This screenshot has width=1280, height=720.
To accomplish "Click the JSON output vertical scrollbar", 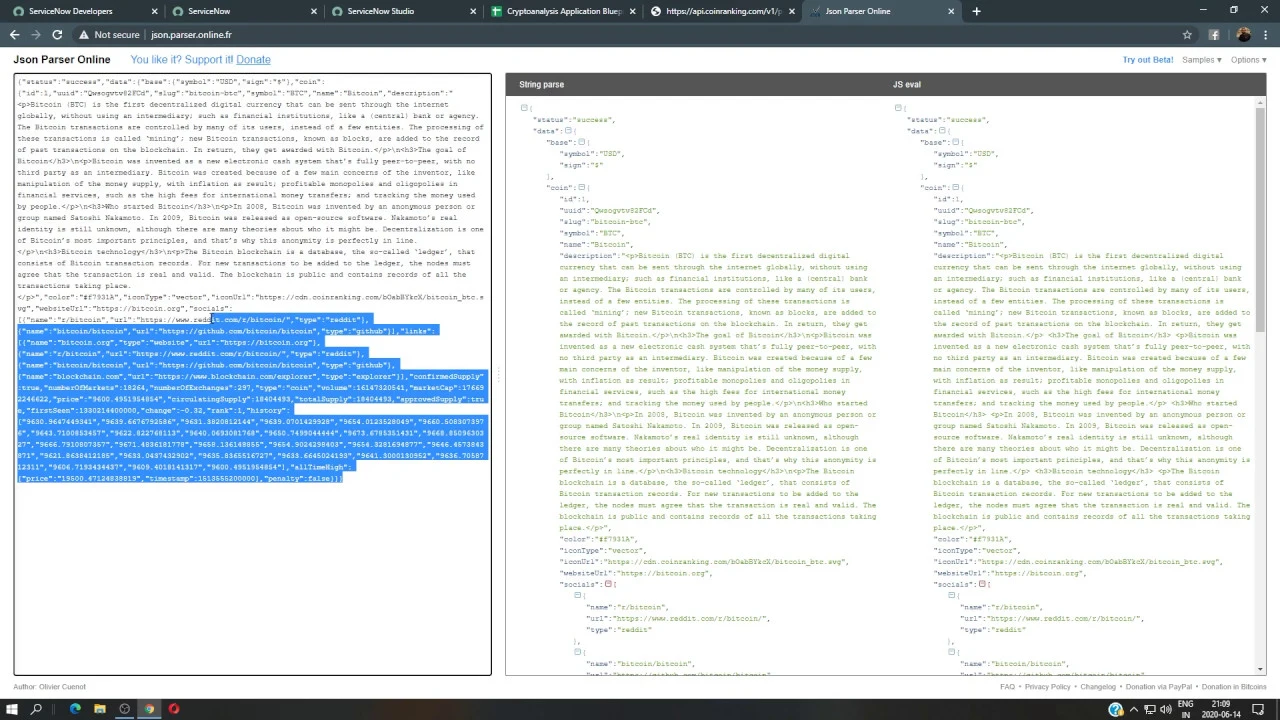I will click(1259, 300).
